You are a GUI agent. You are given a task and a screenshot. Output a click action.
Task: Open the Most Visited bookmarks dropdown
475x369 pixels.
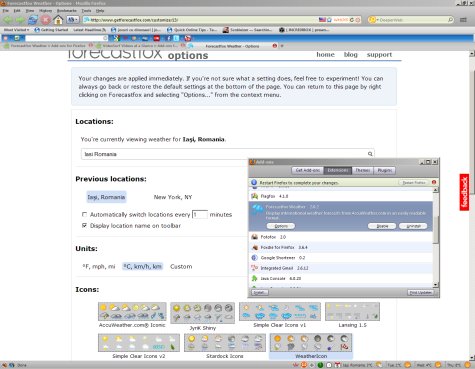(x=16, y=30)
